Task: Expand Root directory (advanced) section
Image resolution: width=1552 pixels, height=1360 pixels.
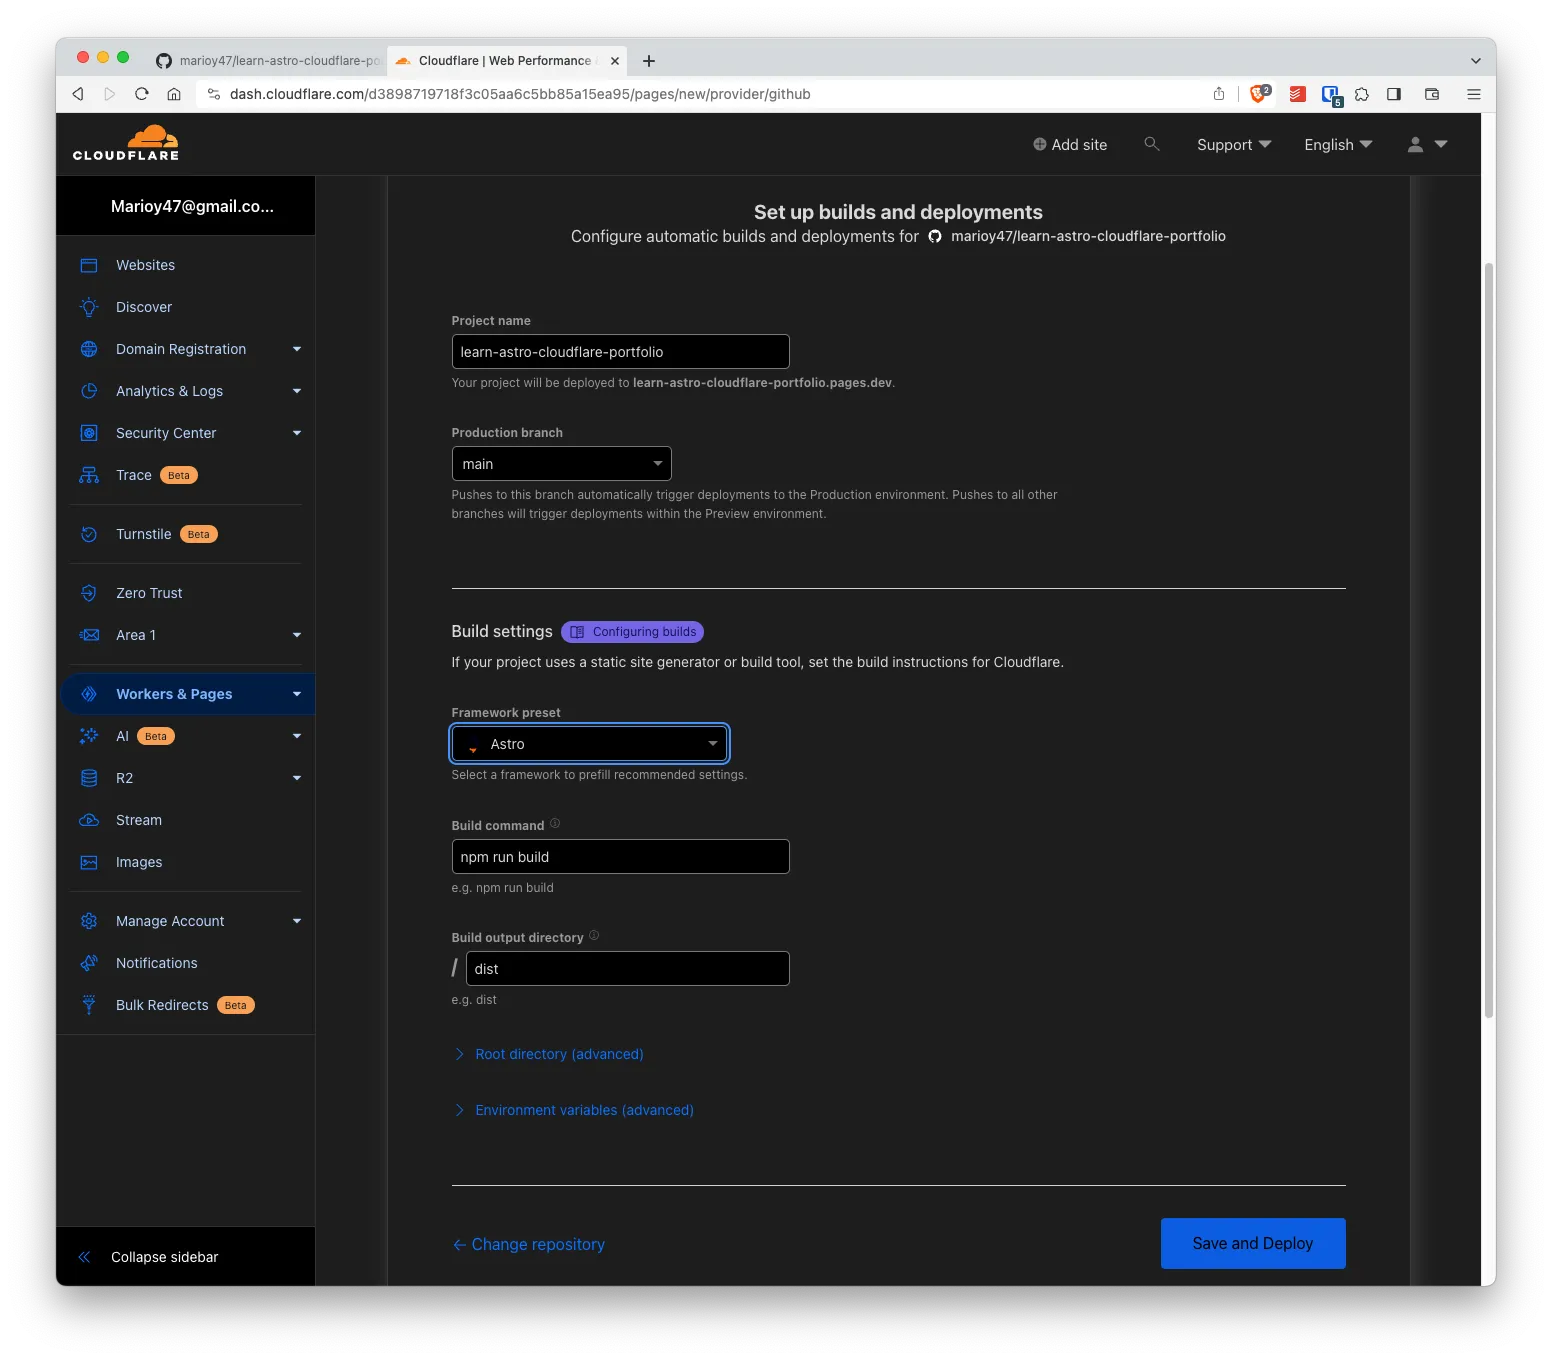Action: coord(549,1054)
